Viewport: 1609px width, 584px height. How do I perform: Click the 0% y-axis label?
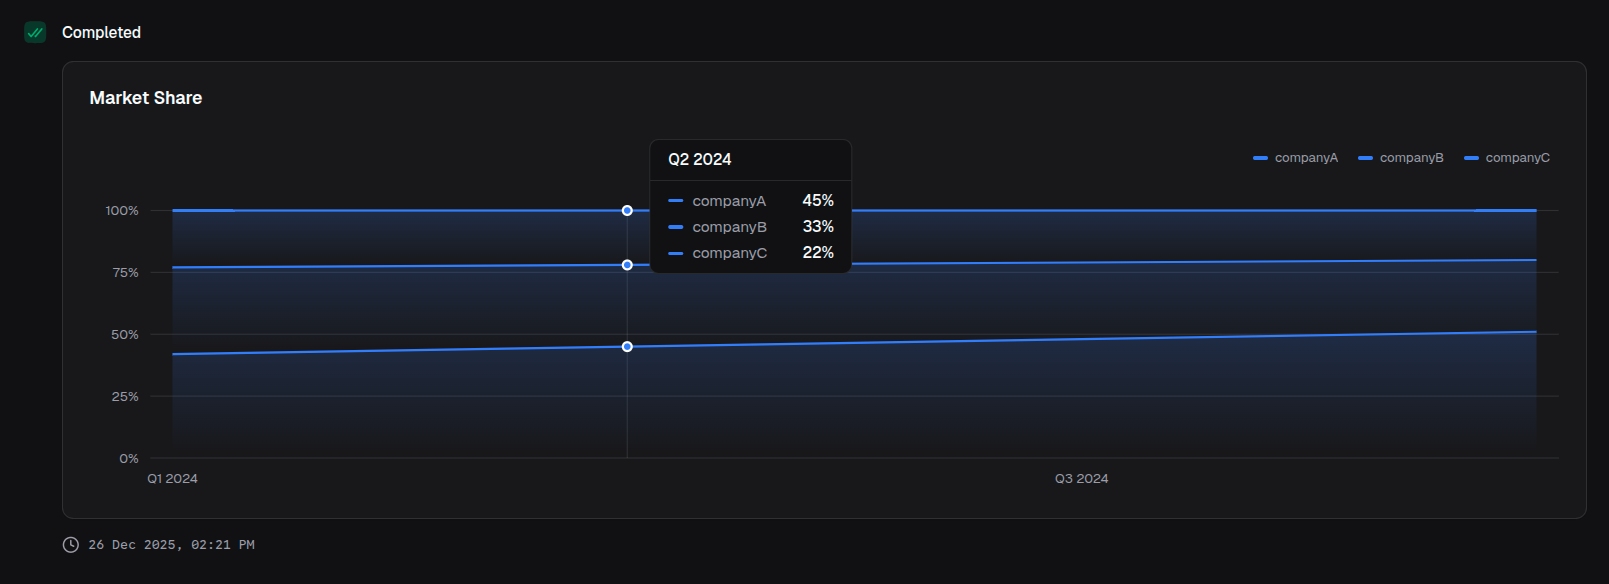(129, 459)
